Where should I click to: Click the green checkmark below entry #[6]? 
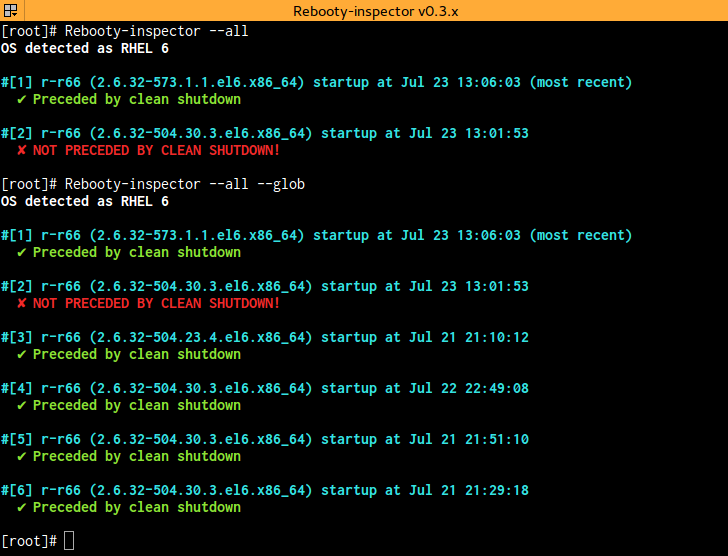[x=21, y=508]
